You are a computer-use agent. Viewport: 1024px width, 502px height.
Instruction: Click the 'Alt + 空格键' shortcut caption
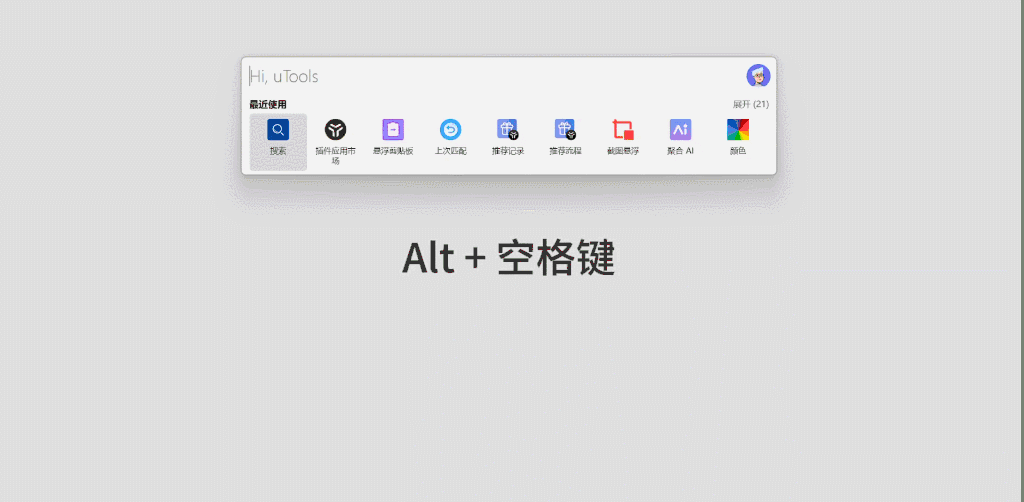tap(508, 258)
